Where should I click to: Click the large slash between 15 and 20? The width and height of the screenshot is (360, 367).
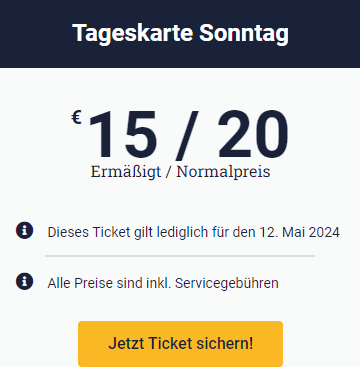click(187, 135)
